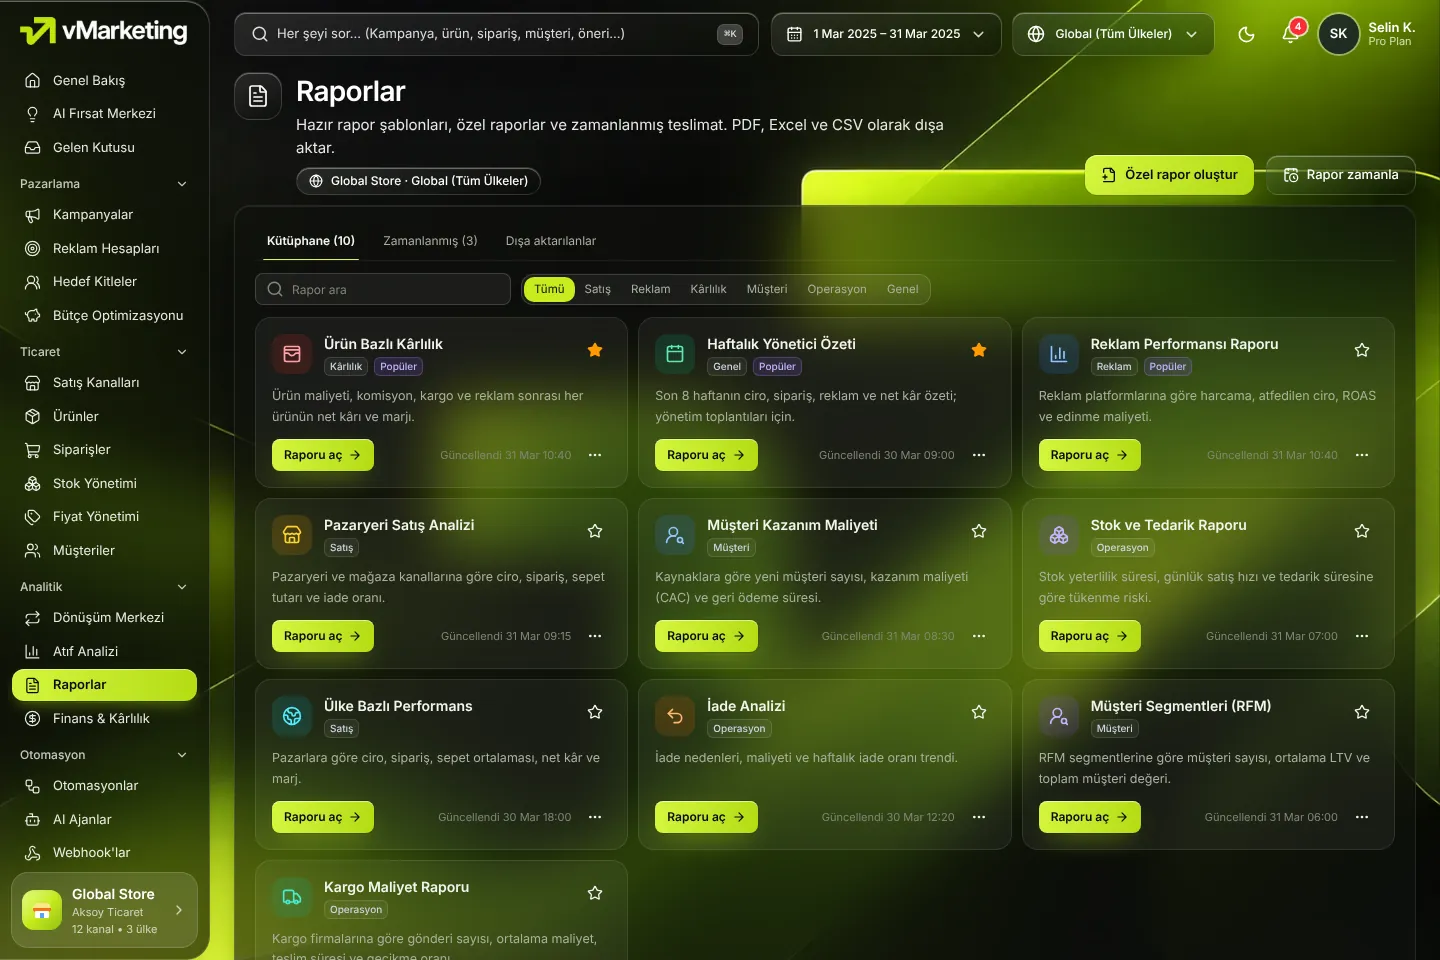1440x960 pixels.
Task: Open more options for Ürün Bazlı Kârlılık
Action: [595, 455]
